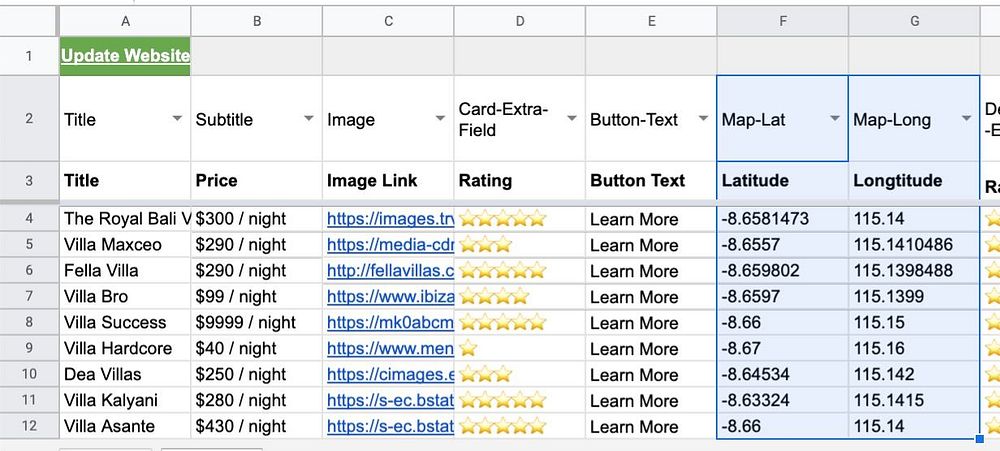This screenshot has height=451, width=1000.
Task: Open the Card-Extra-Field filter dropdown
Action: click(x=572, y=119)
